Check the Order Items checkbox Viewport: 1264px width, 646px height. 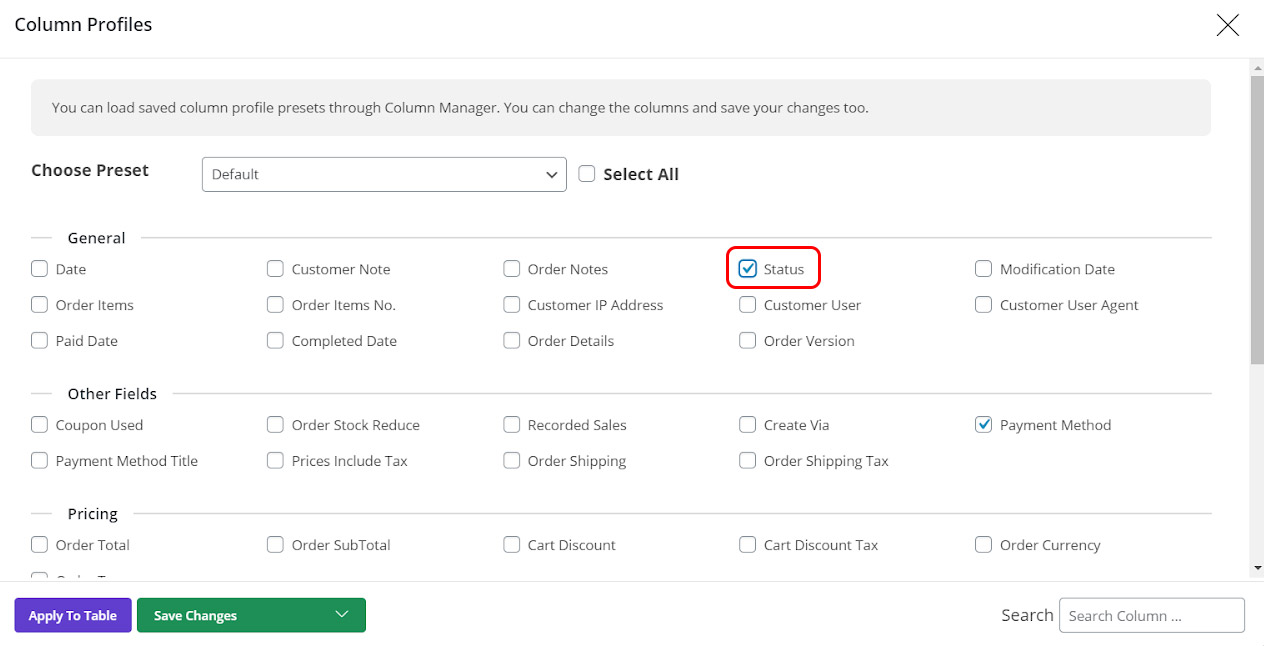click(39, 305)
